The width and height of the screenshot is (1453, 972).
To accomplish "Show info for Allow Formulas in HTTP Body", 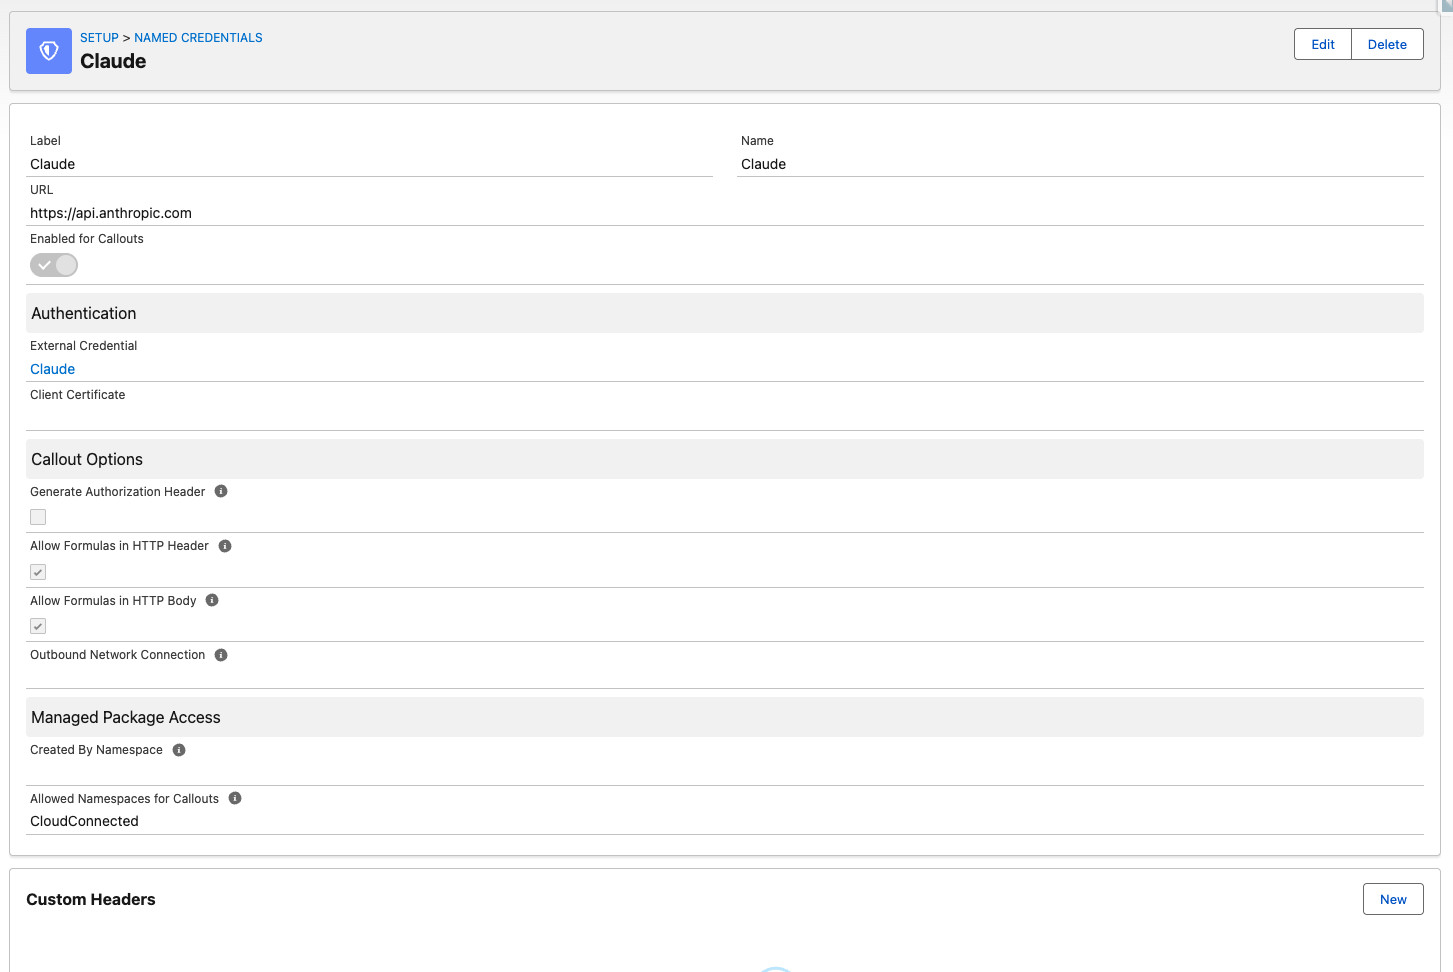I will (212, 600).
